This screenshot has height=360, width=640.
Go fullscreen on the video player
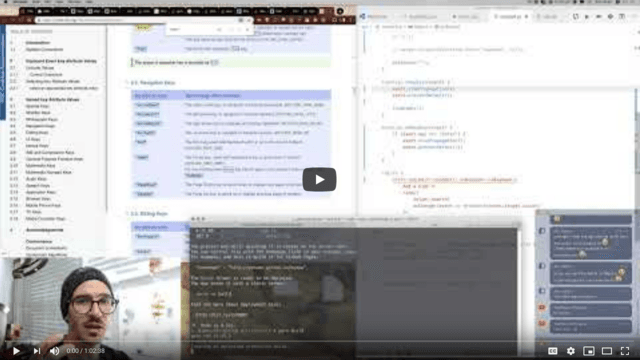click(x=625, y=351)
